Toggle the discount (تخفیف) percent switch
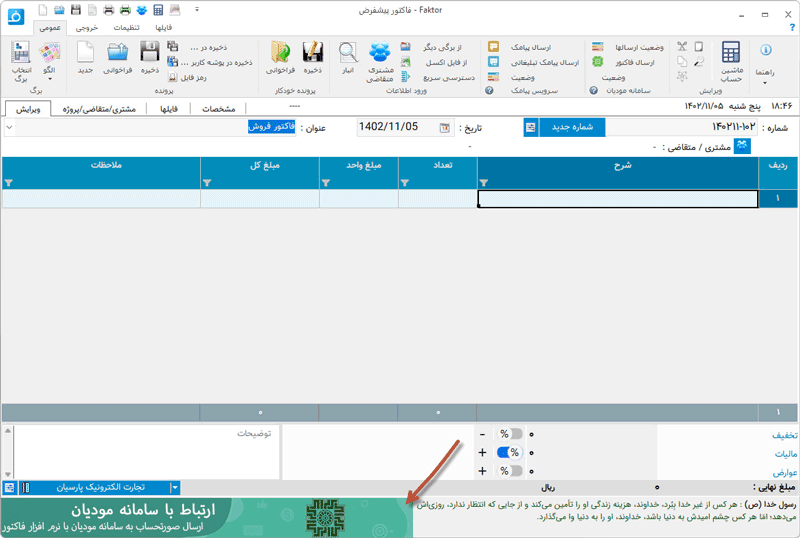The image size is (800, 538). click(x=510, y=434)
